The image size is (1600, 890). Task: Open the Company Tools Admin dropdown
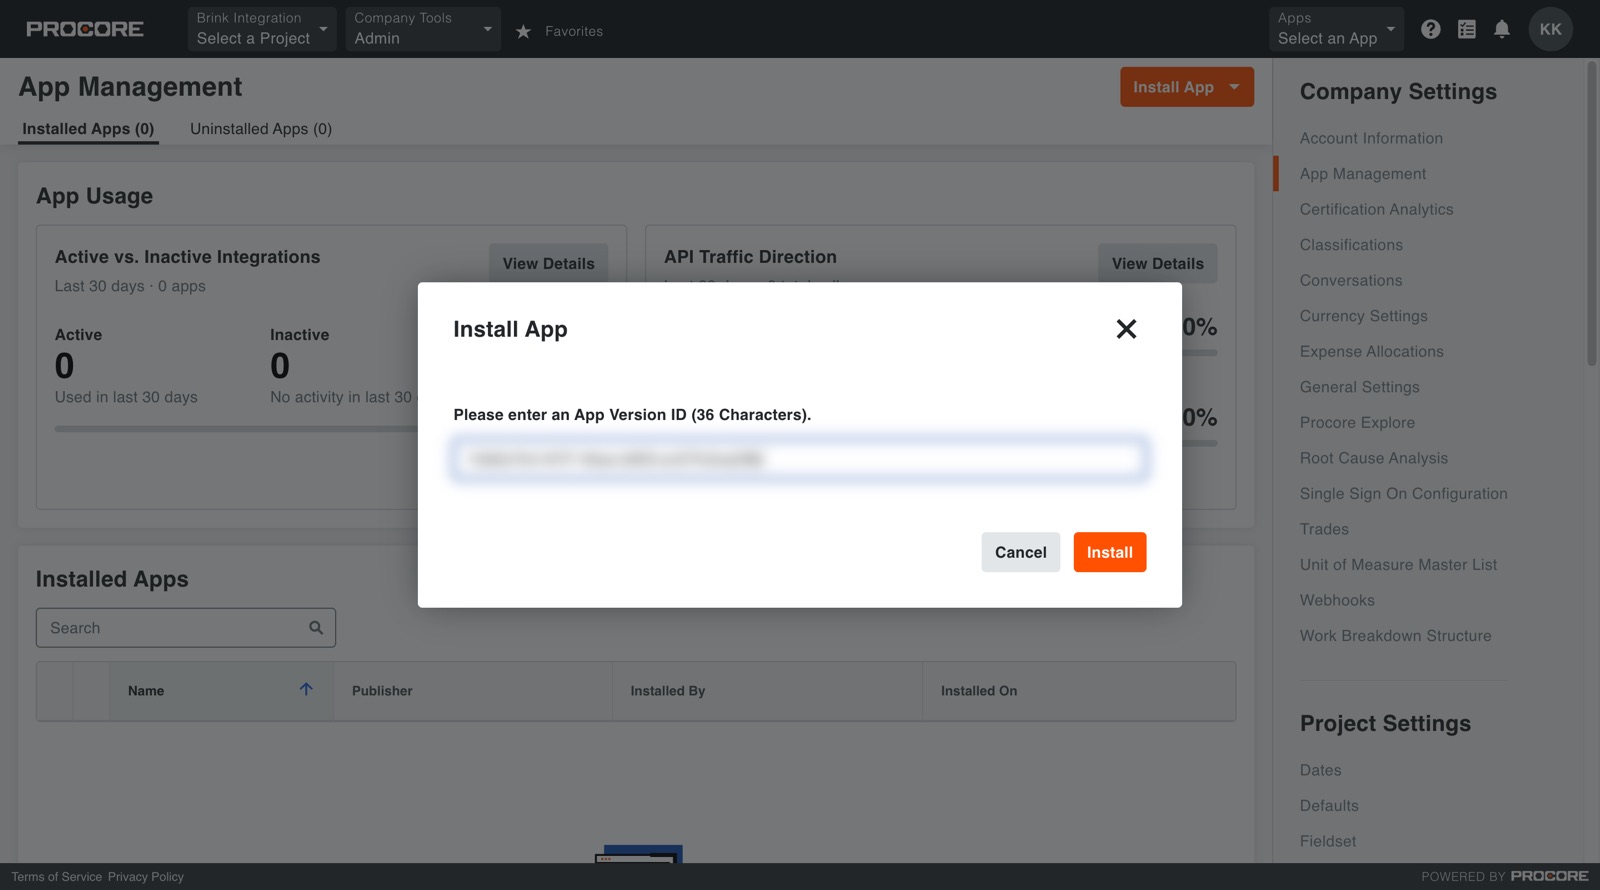click(423, 29)
